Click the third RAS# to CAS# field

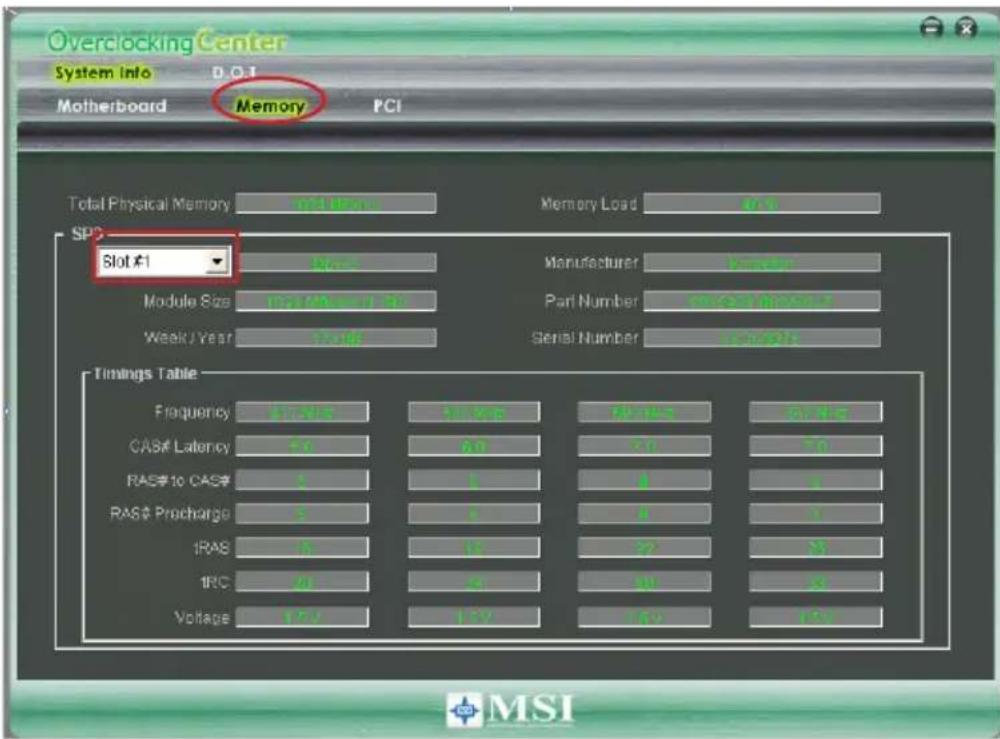click(x=644, y=480)
